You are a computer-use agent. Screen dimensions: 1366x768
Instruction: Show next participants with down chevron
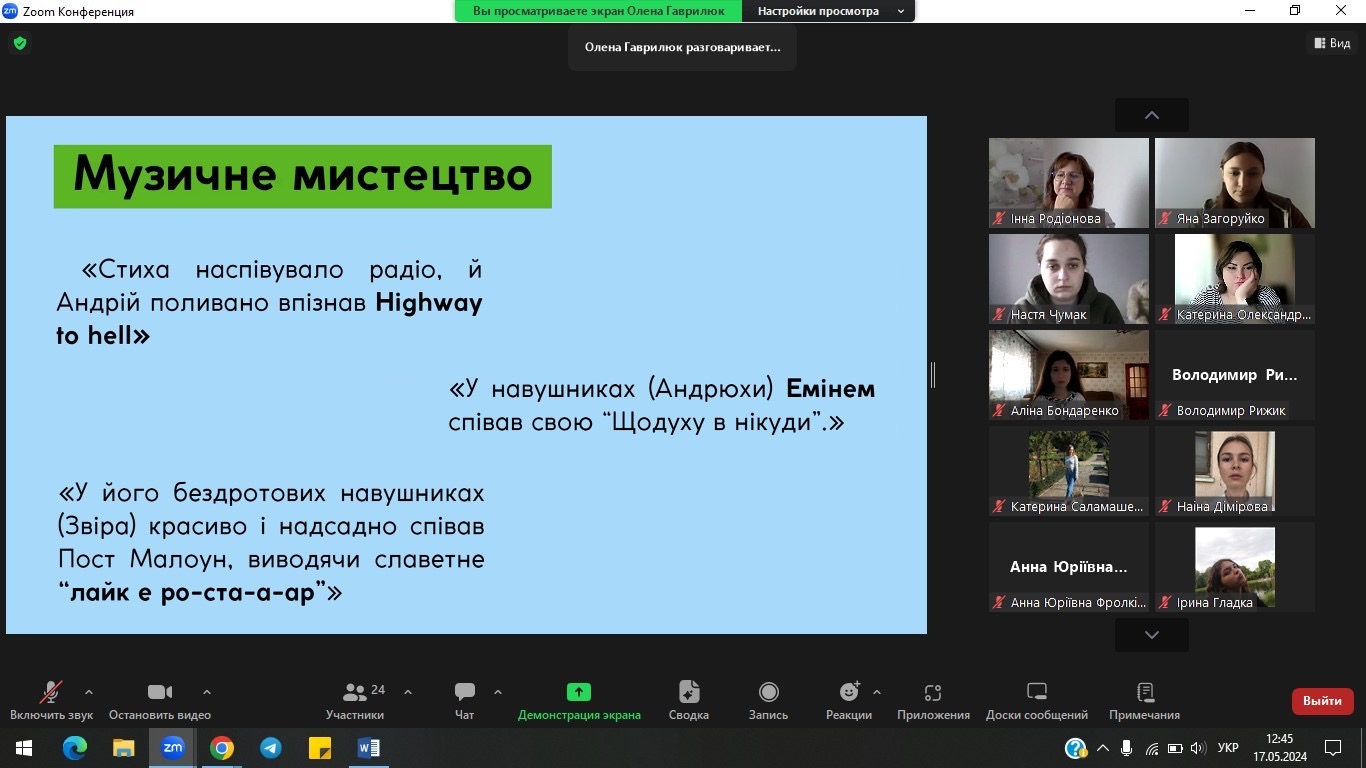pos(1151,635)
